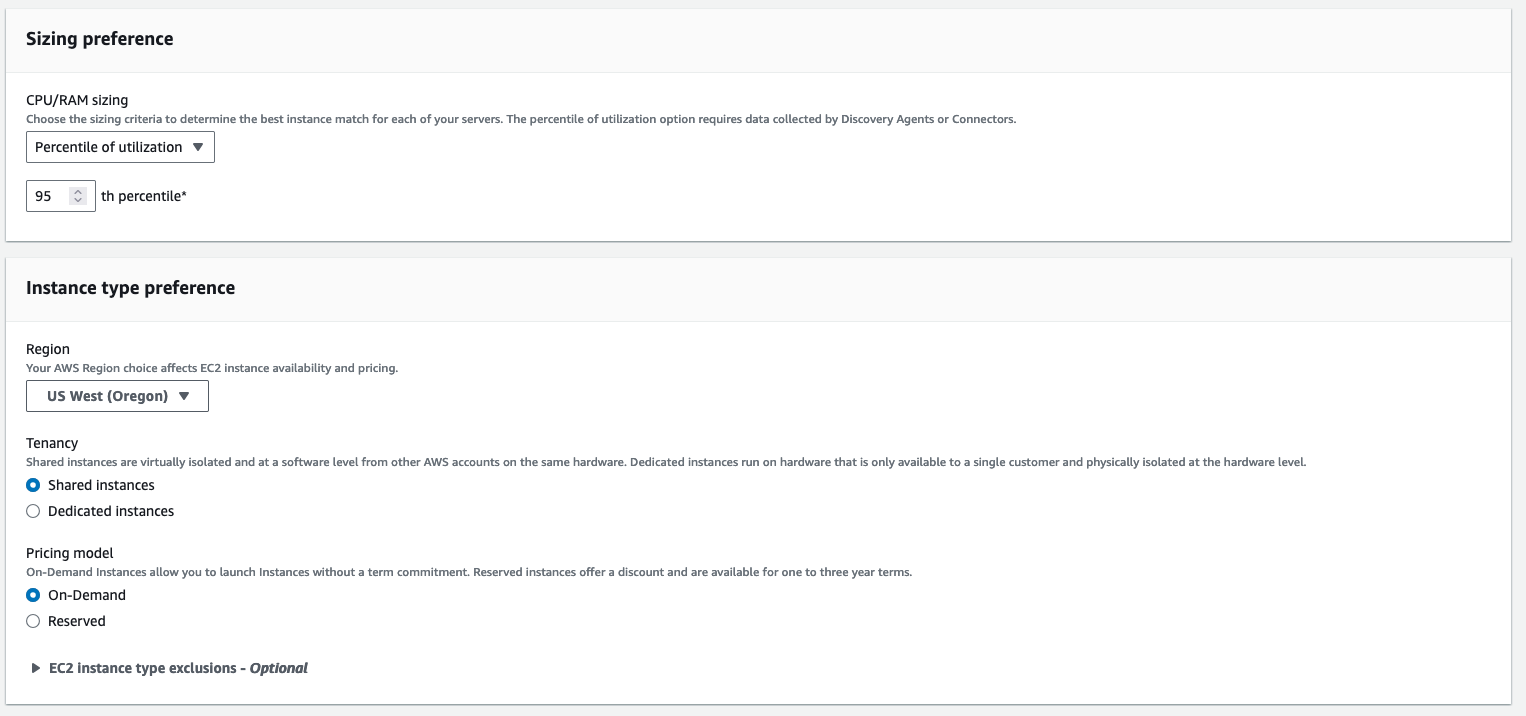
Task: Click the Sizing preference section header
Action: point(99,39)
